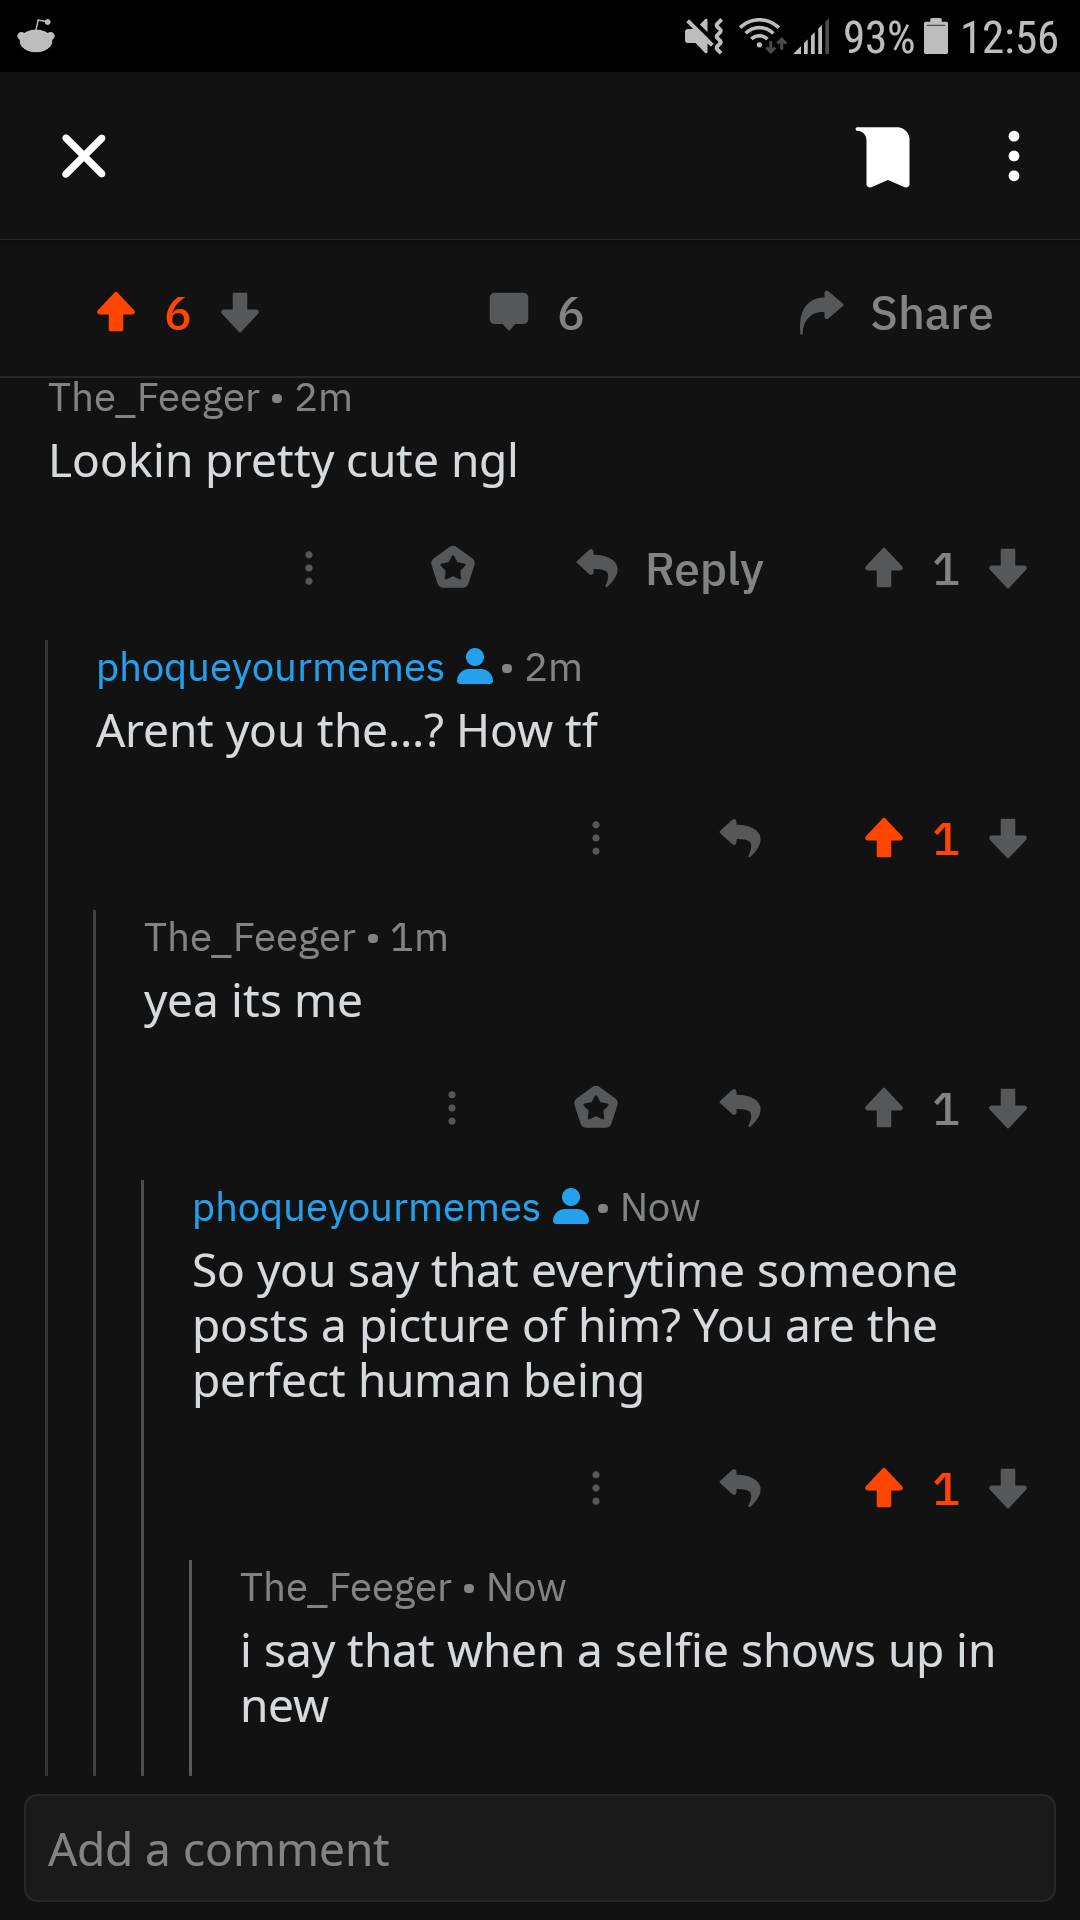
Task: Reply arrow on "Arent you the...? How tf"
Action: coord(740,838)
